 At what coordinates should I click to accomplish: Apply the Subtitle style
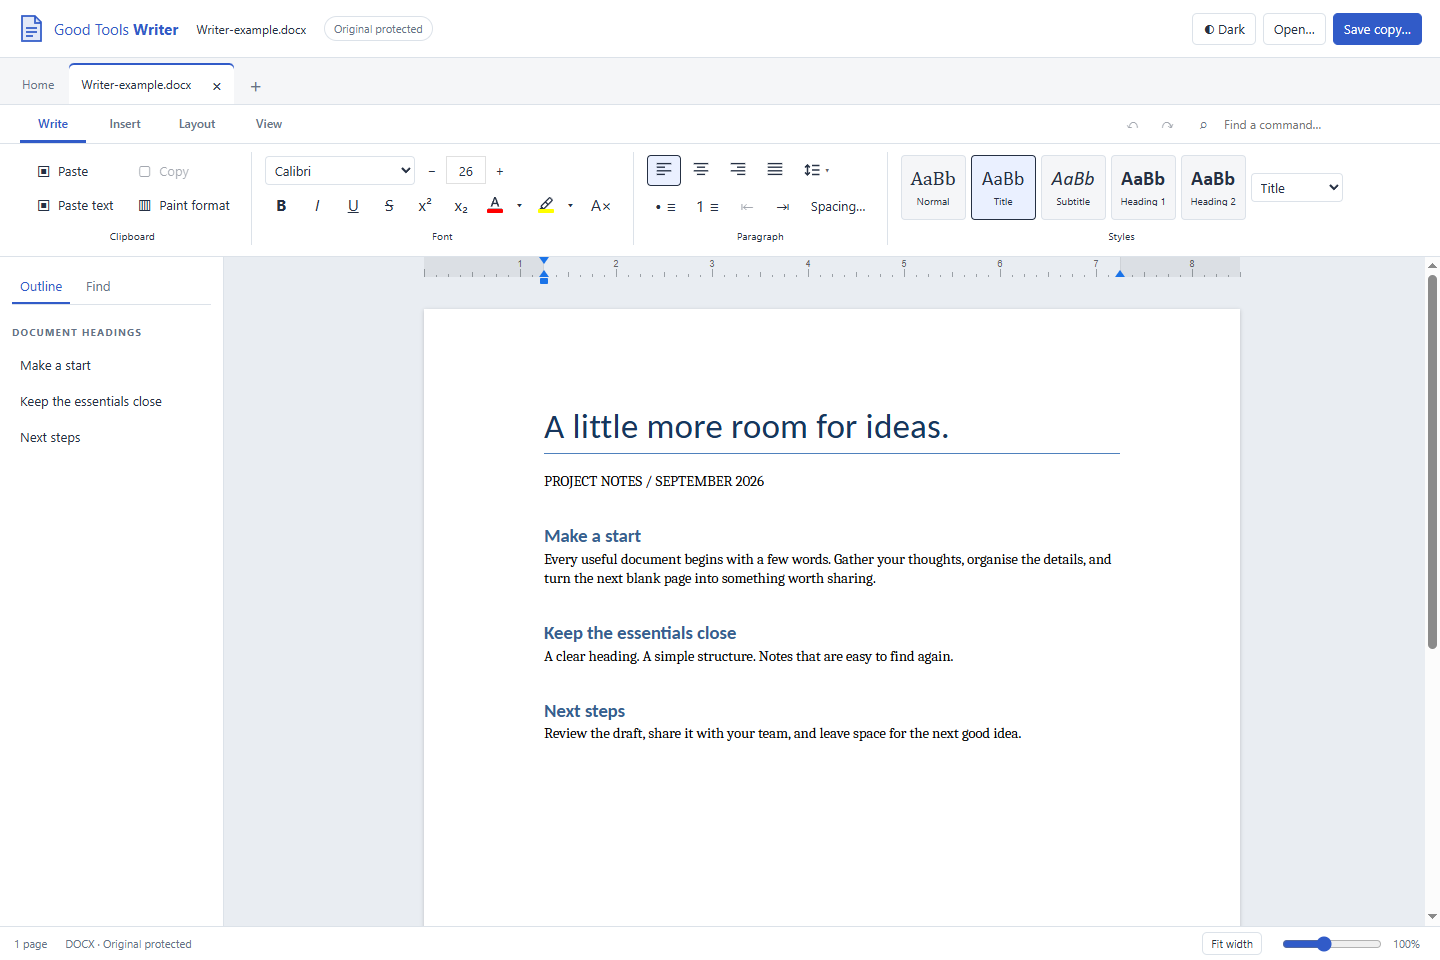[1073, 187]
